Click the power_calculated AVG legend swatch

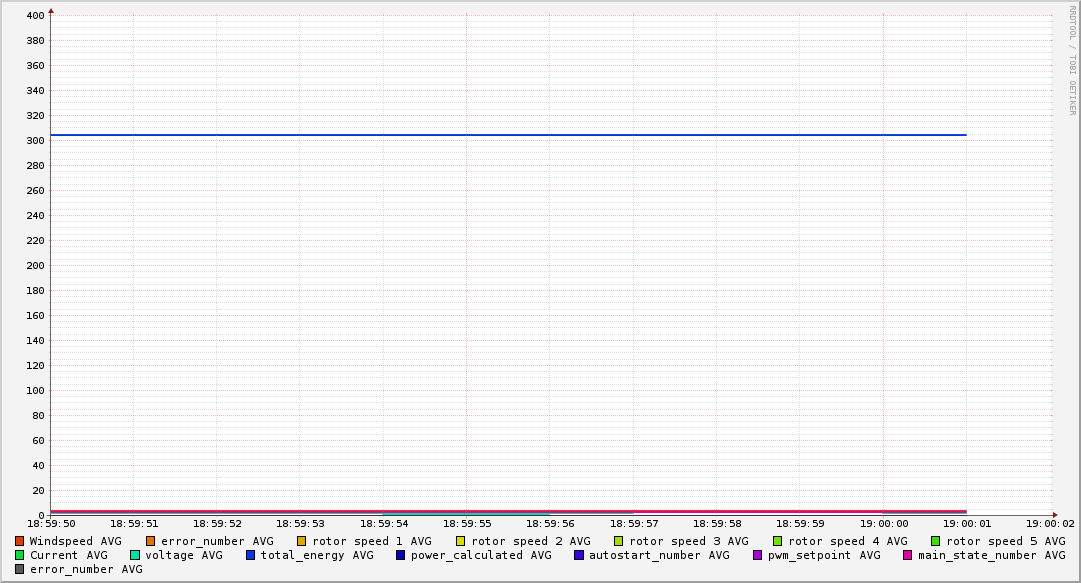point(401,555)
